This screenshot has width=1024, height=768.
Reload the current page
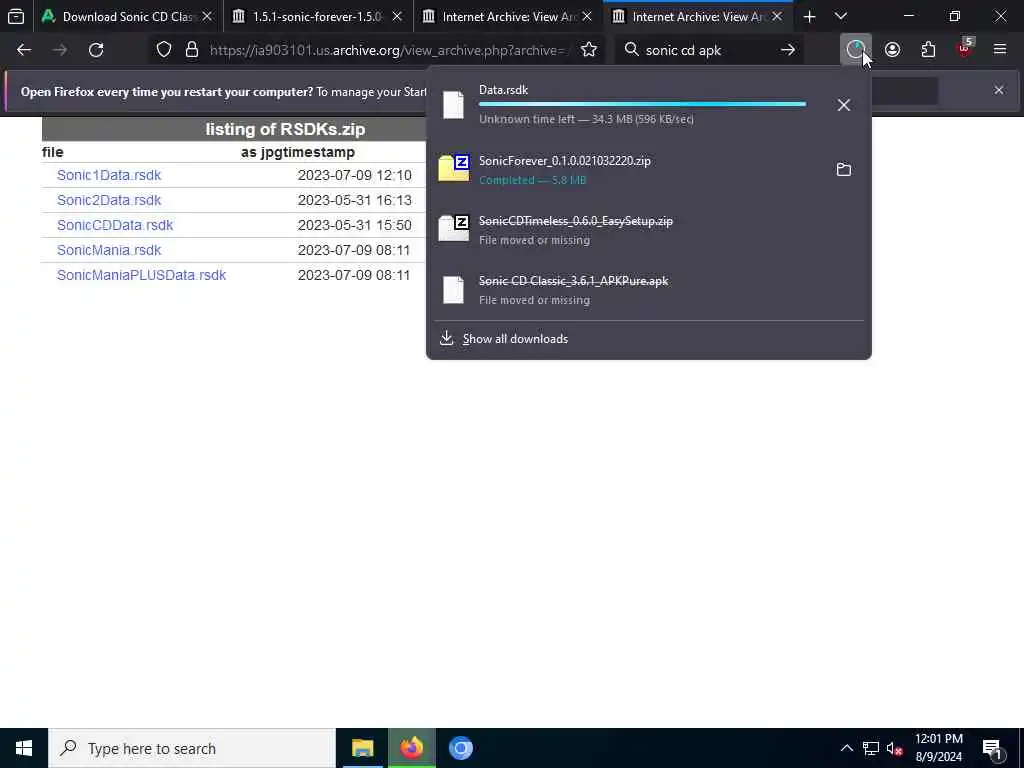click(96, 50)
